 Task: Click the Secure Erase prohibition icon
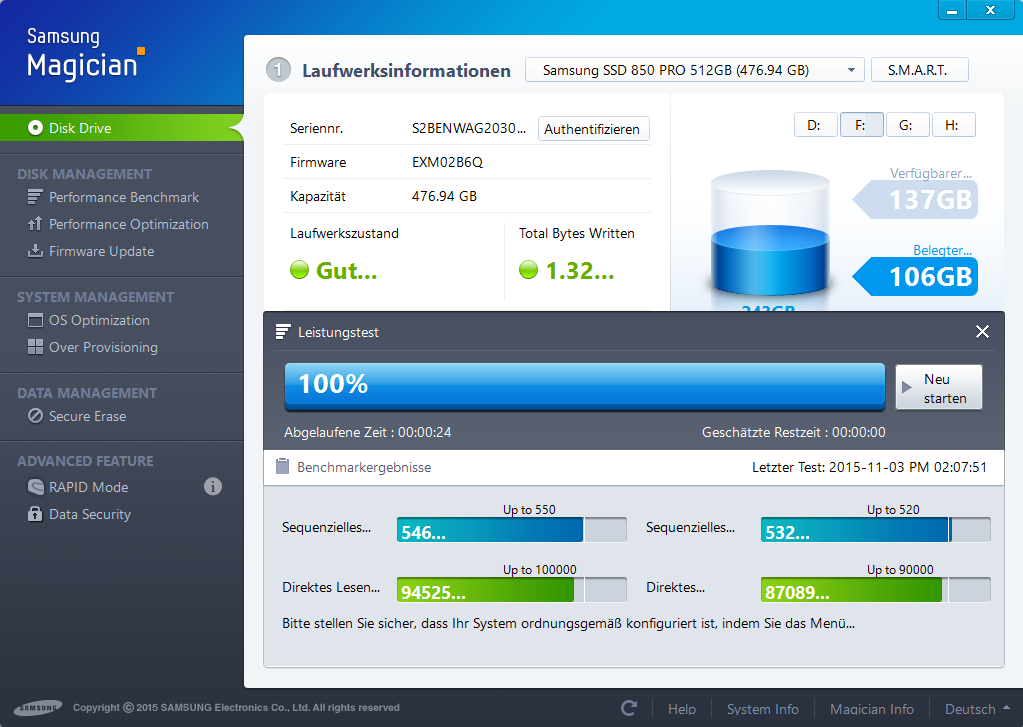click(x=35, y=416)
